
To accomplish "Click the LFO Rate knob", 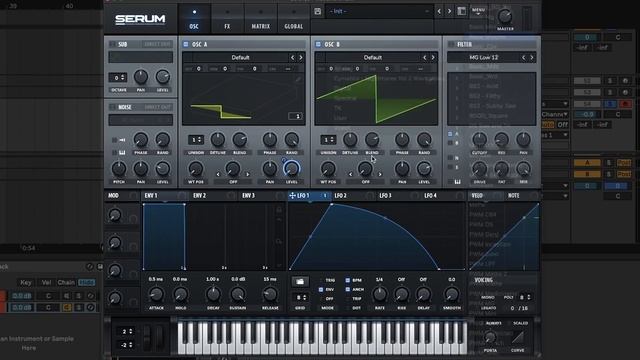I will point(380,294).
